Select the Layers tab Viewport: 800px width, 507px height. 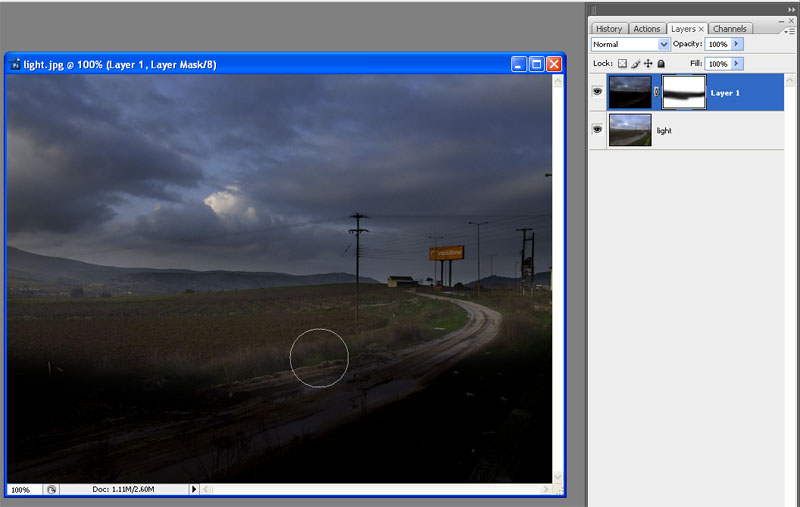[683, 29]
